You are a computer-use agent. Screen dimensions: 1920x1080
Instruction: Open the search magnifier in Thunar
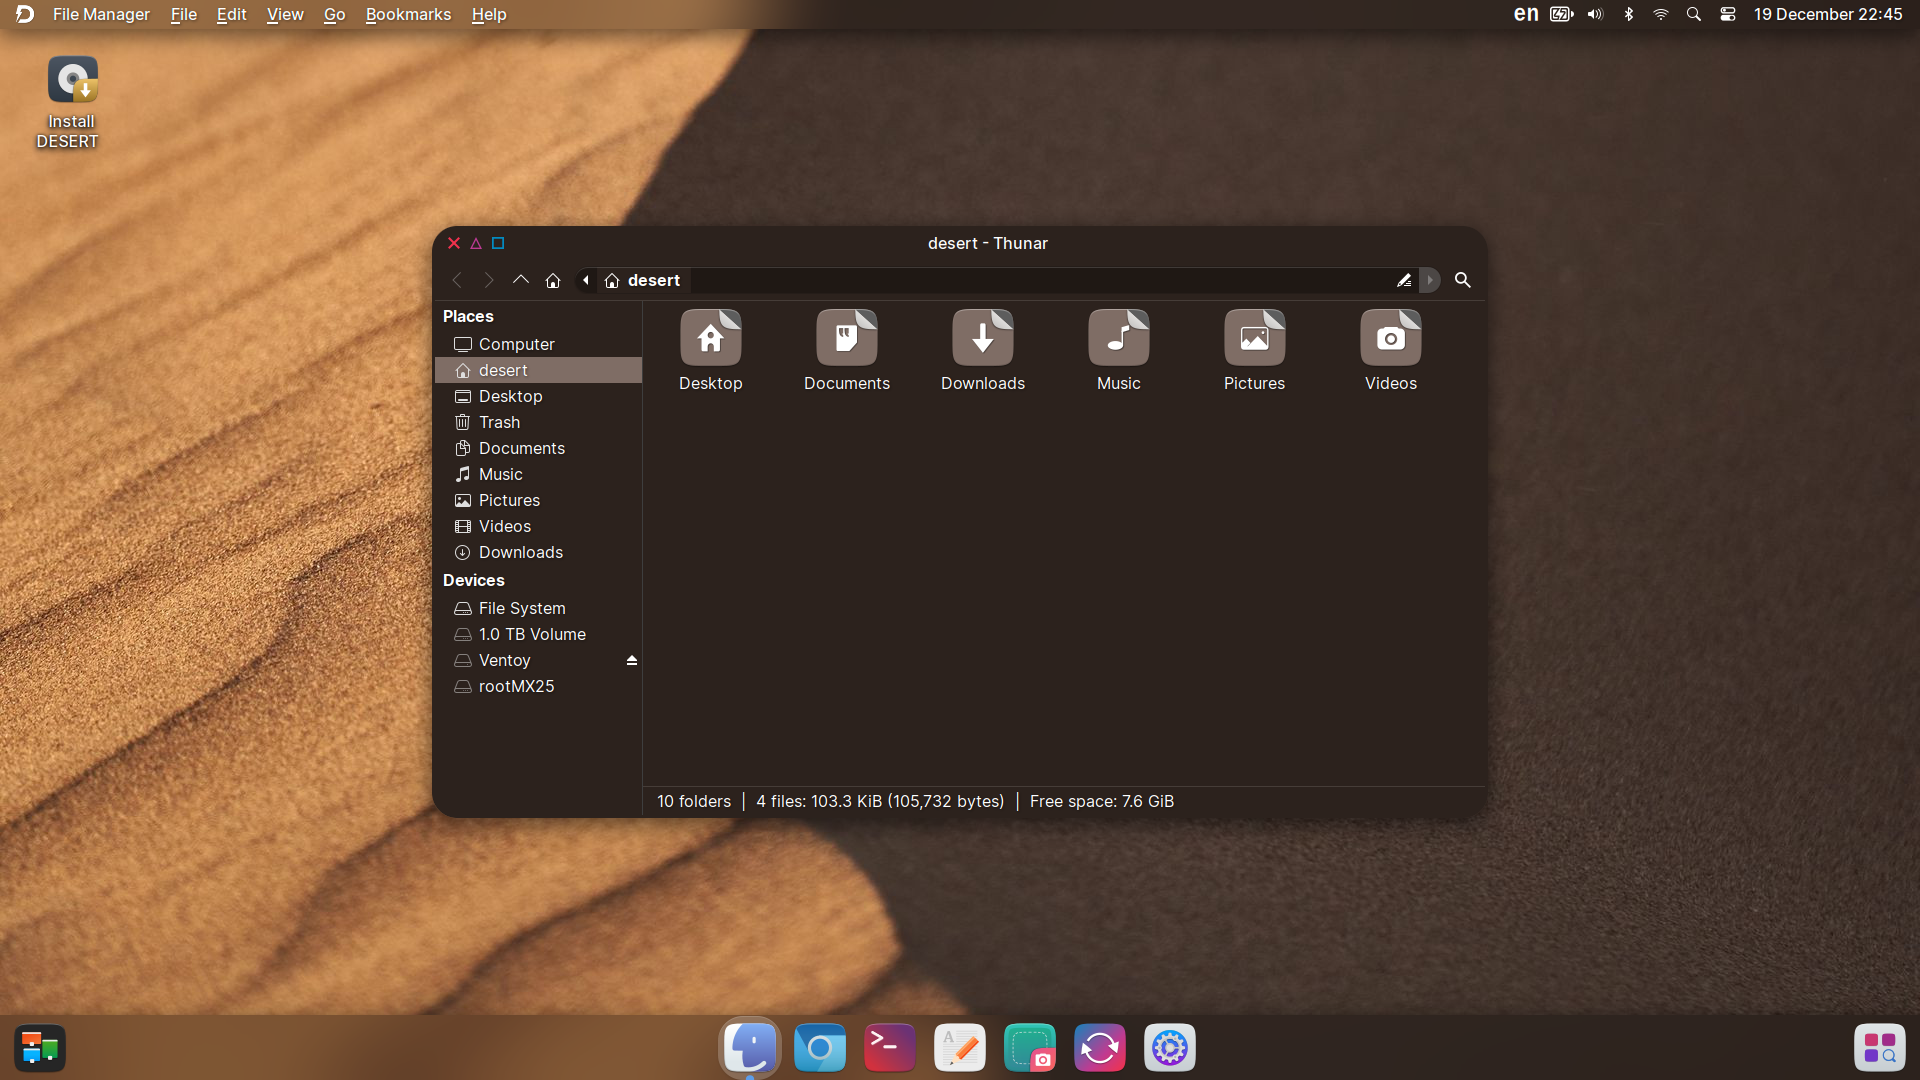[x=1462, y=280]
